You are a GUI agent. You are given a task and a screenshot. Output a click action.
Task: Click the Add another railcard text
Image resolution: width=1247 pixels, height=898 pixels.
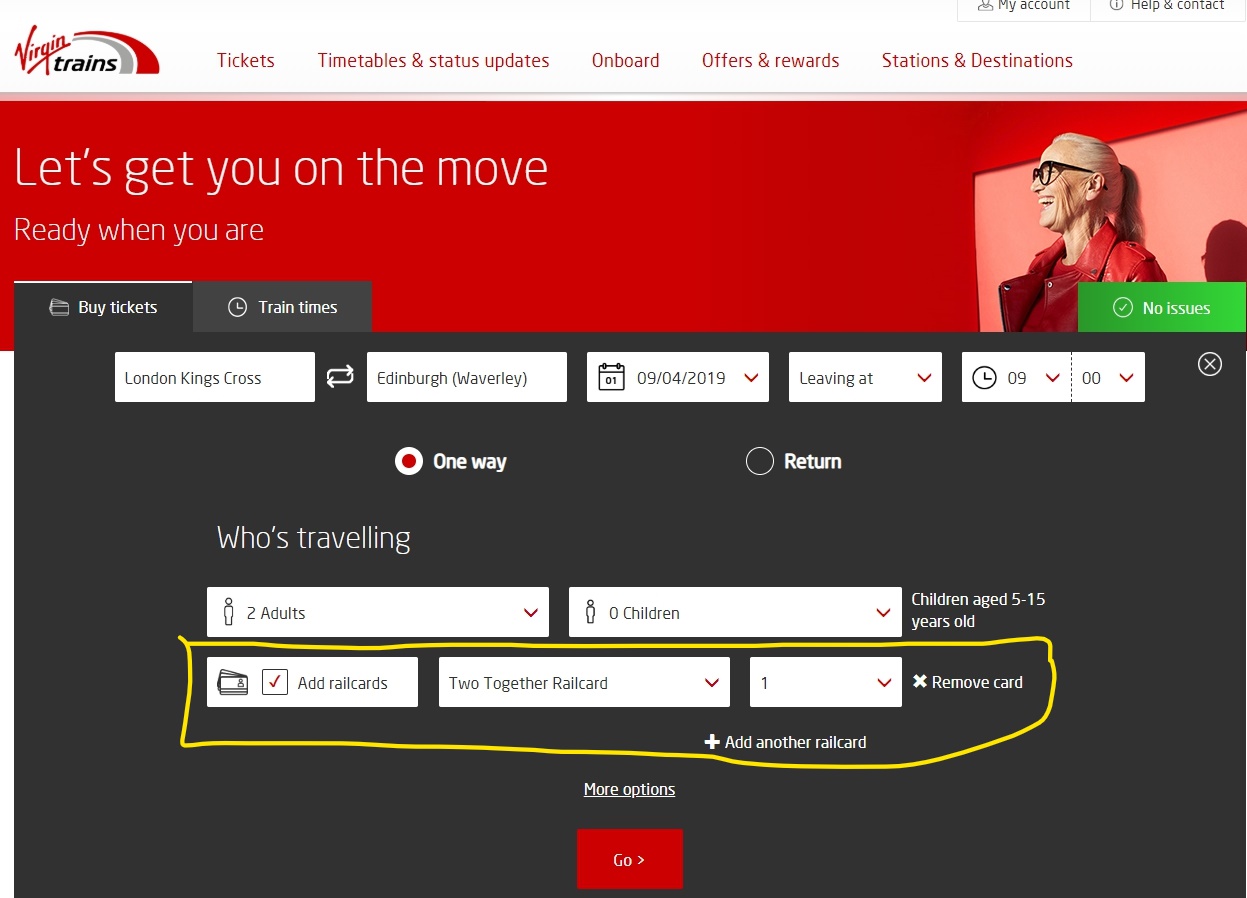pos(795,742)
